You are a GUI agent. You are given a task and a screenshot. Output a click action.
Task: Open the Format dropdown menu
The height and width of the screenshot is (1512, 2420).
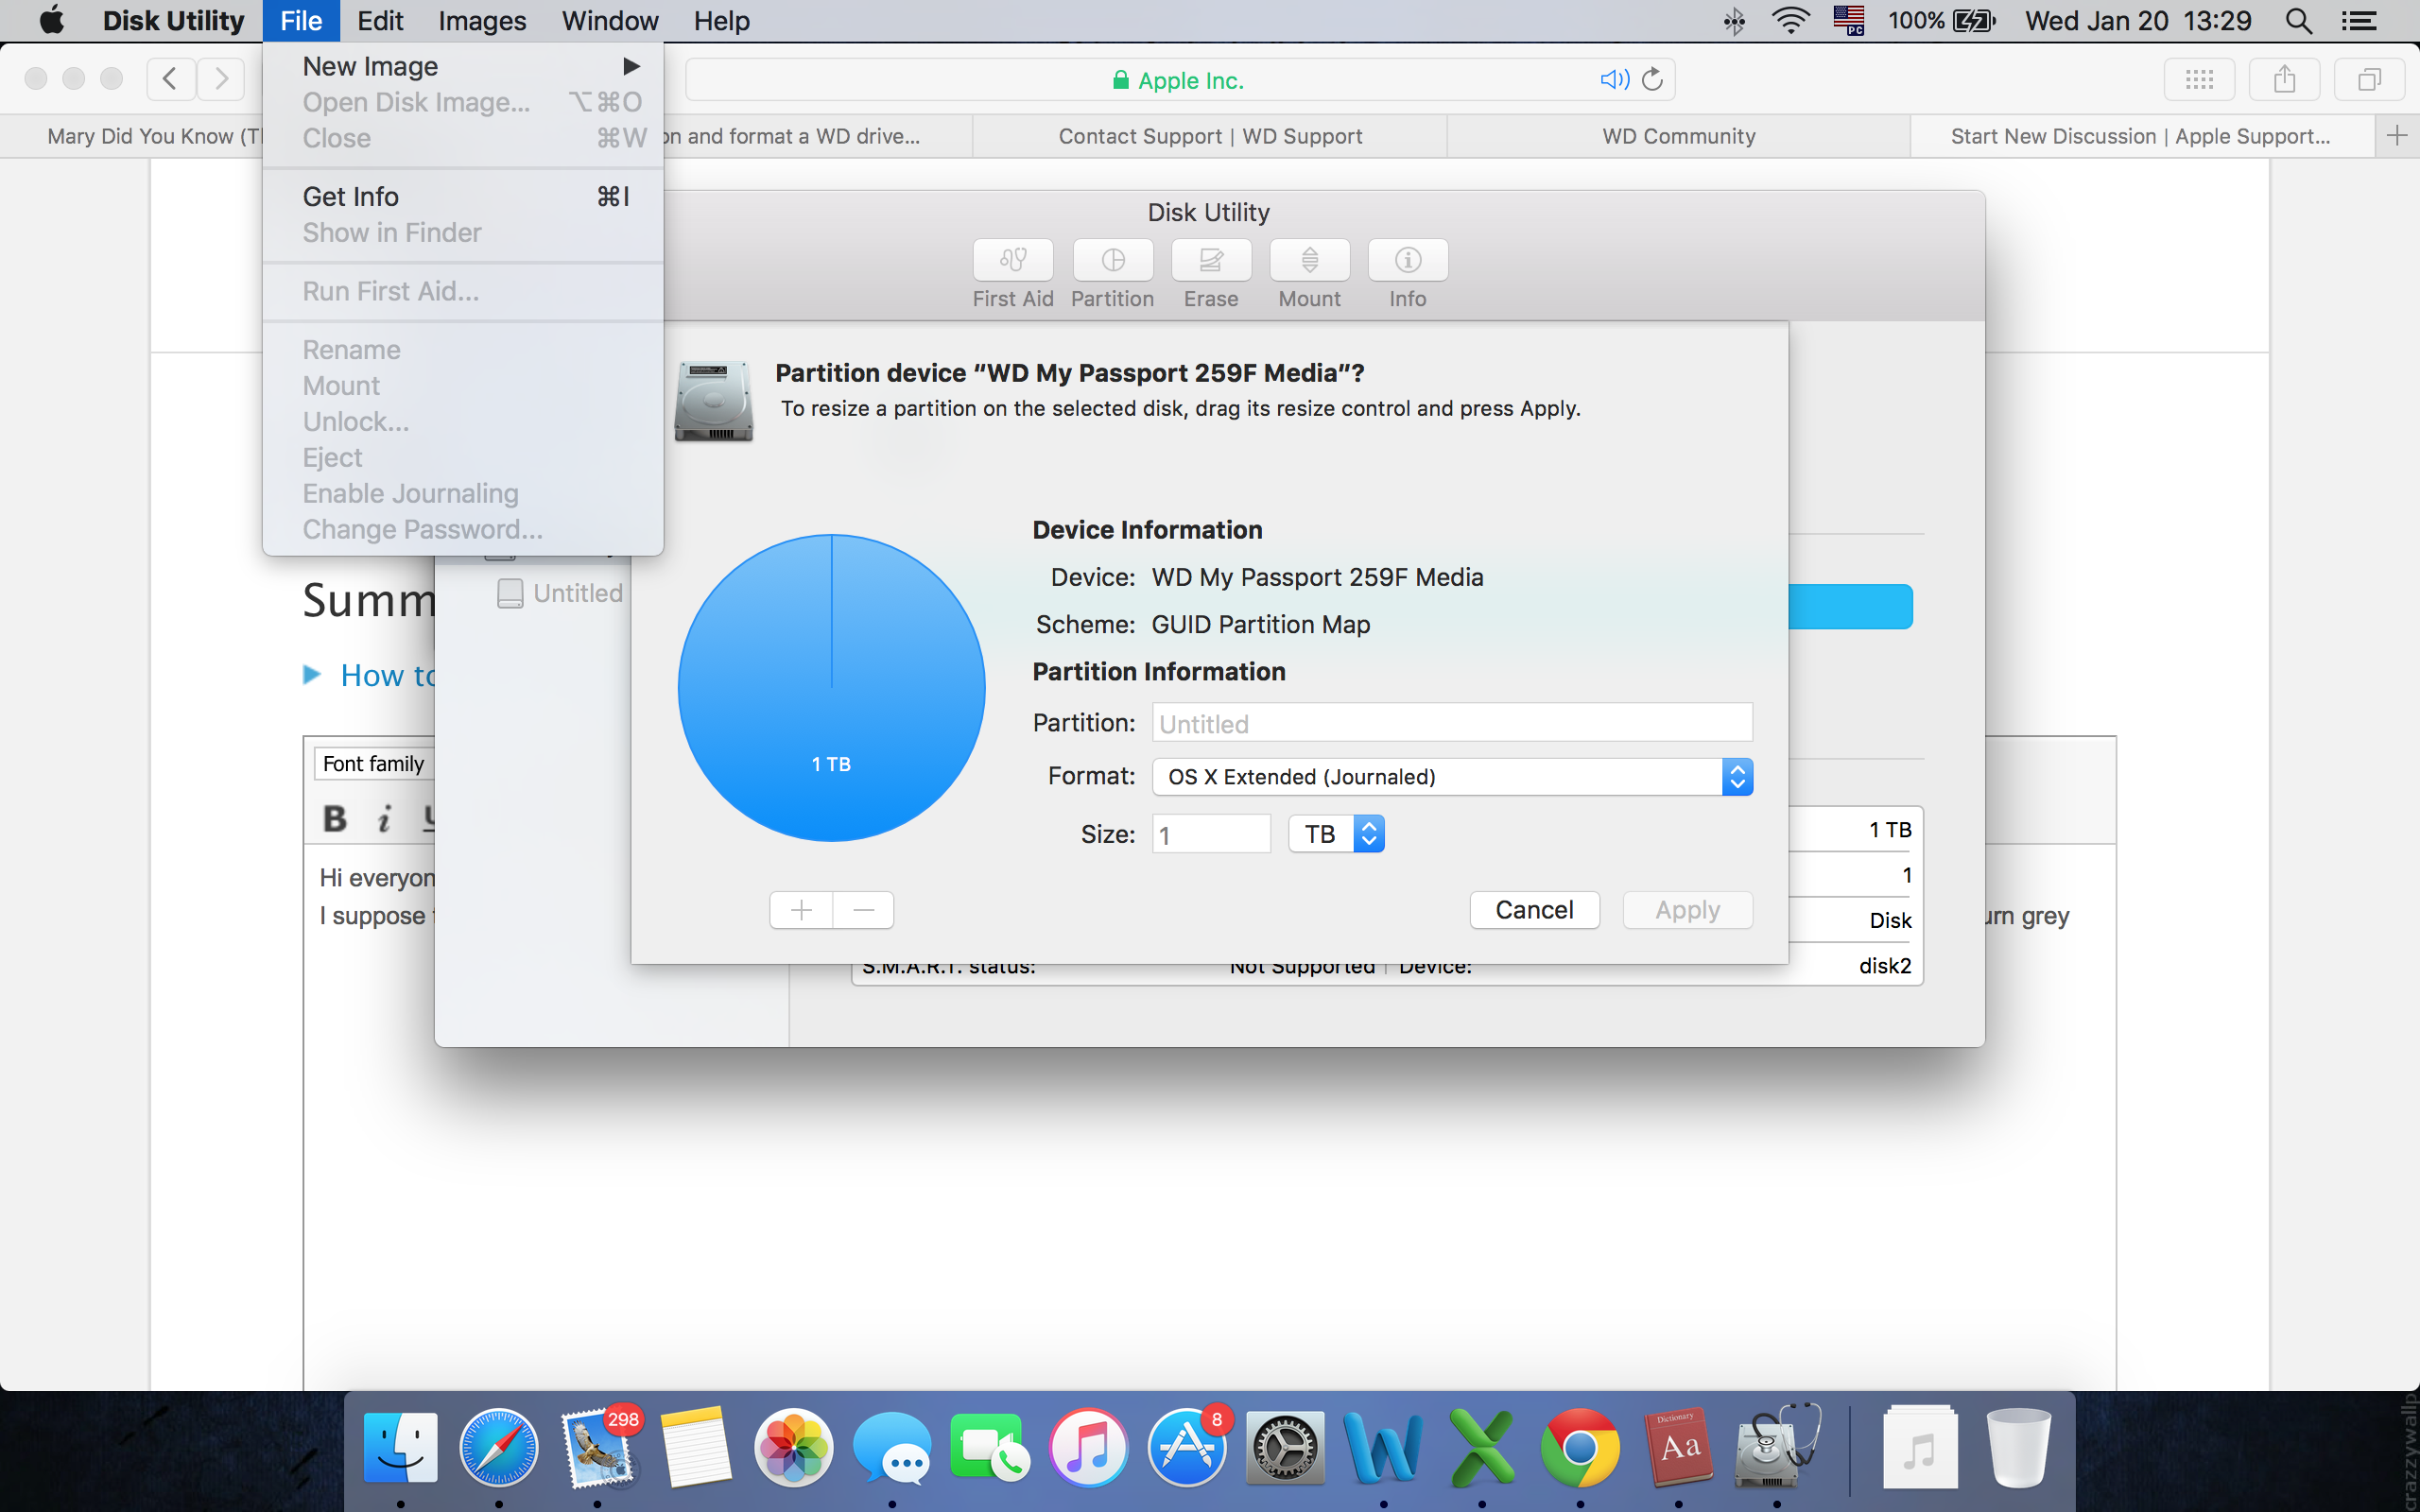point(1451,777)
